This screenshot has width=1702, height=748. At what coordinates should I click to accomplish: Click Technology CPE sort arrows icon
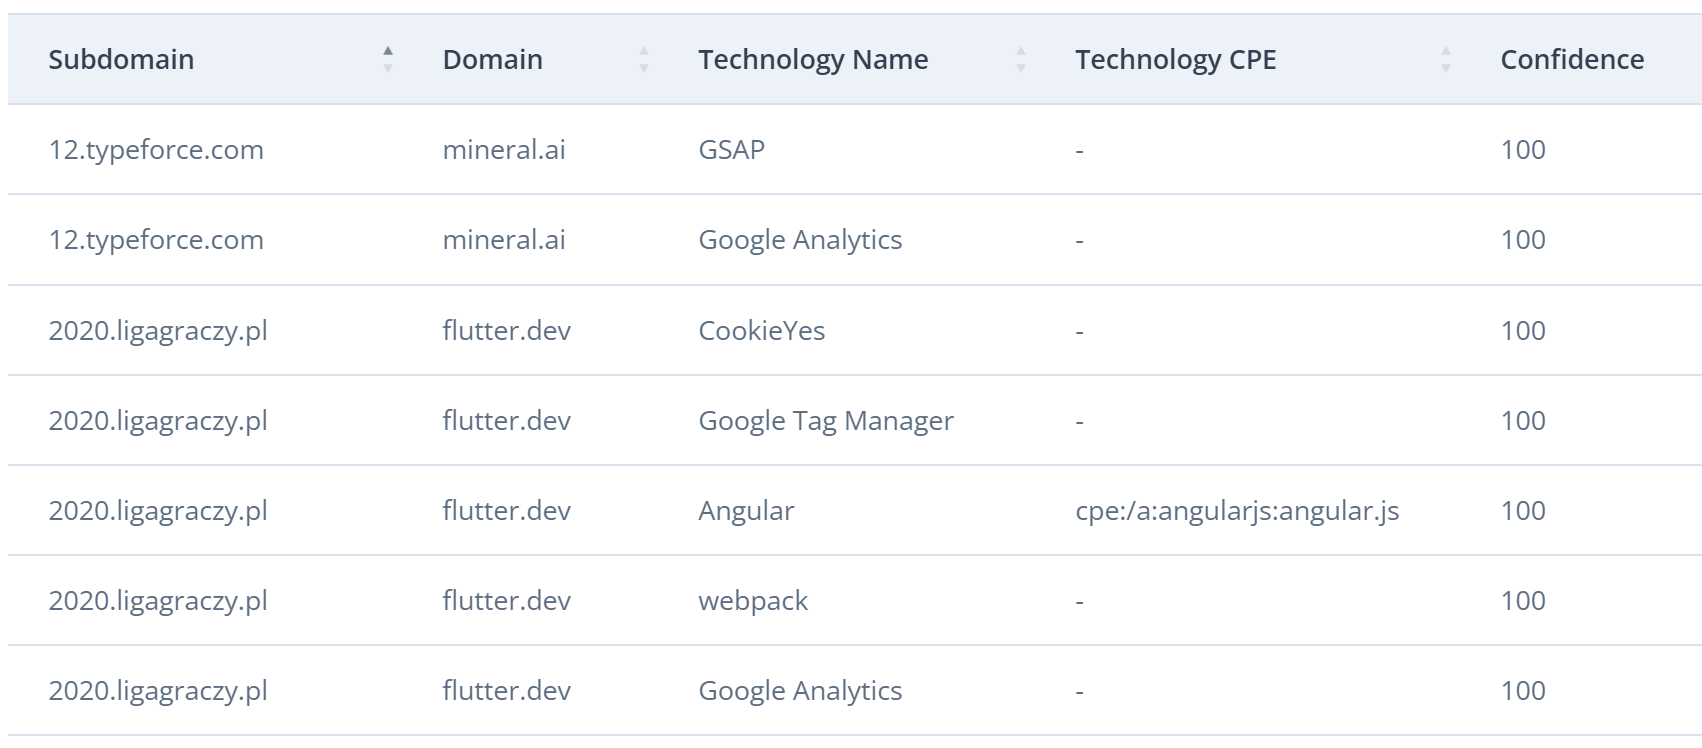pyautogui.click(x=1446, y=60)
